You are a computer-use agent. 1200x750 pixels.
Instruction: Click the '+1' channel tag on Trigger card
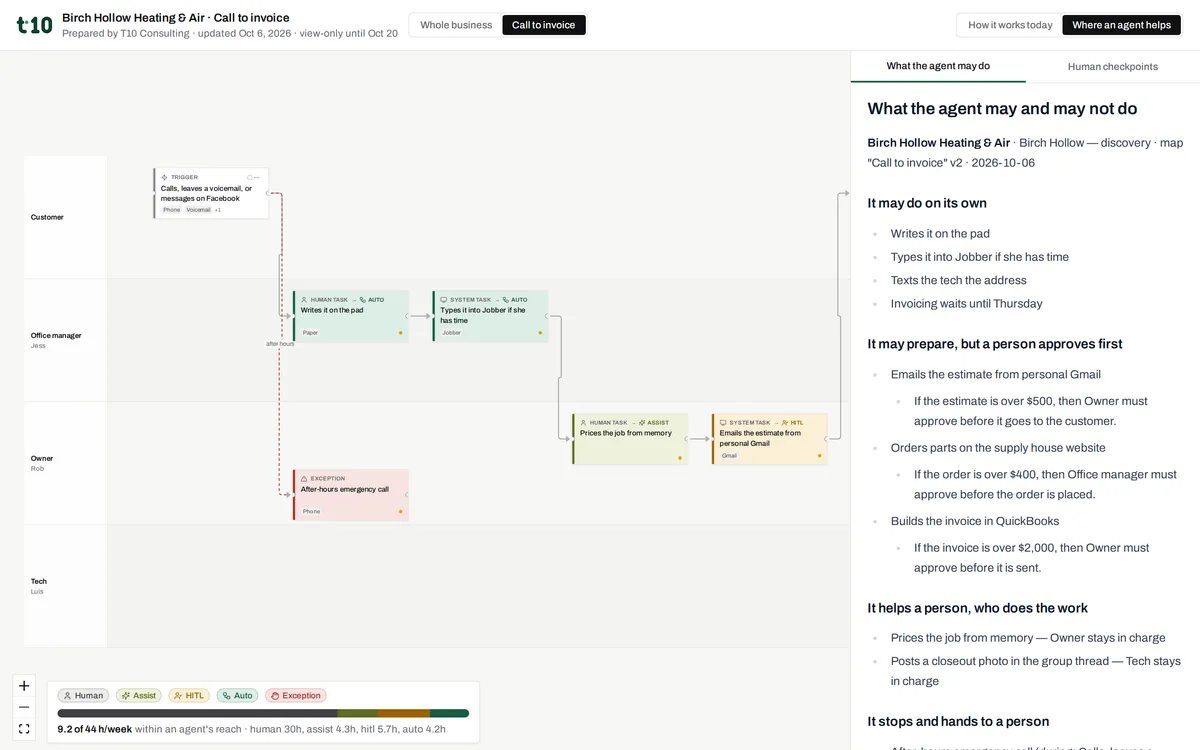218,210
